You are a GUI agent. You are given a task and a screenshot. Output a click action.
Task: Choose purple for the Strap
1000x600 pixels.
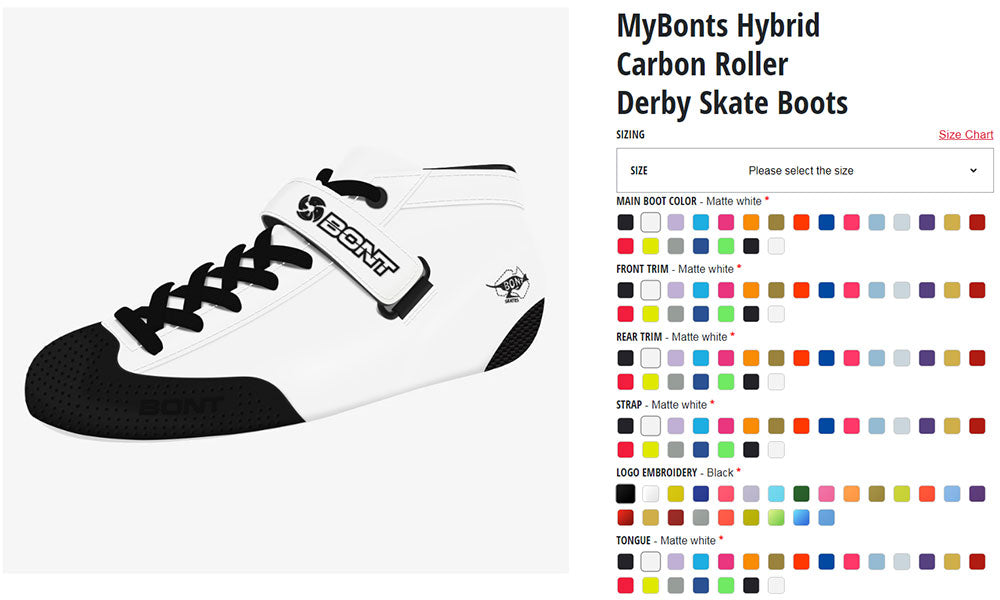926,426
